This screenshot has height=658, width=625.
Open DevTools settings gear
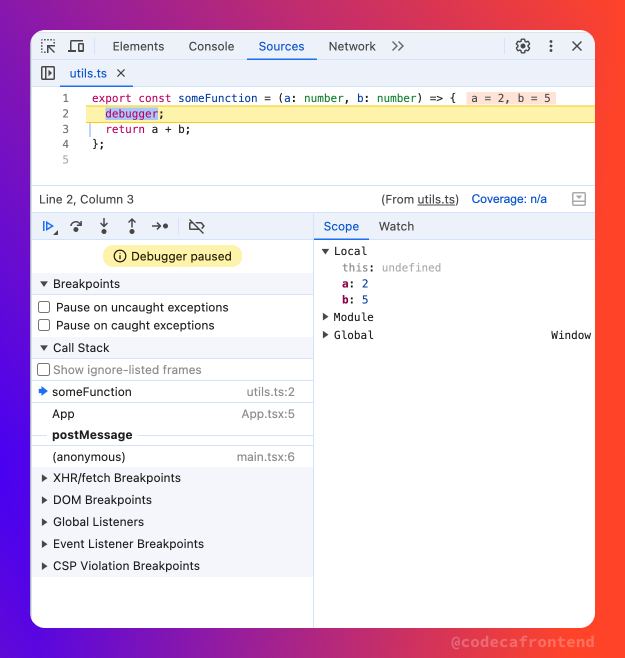523,46
